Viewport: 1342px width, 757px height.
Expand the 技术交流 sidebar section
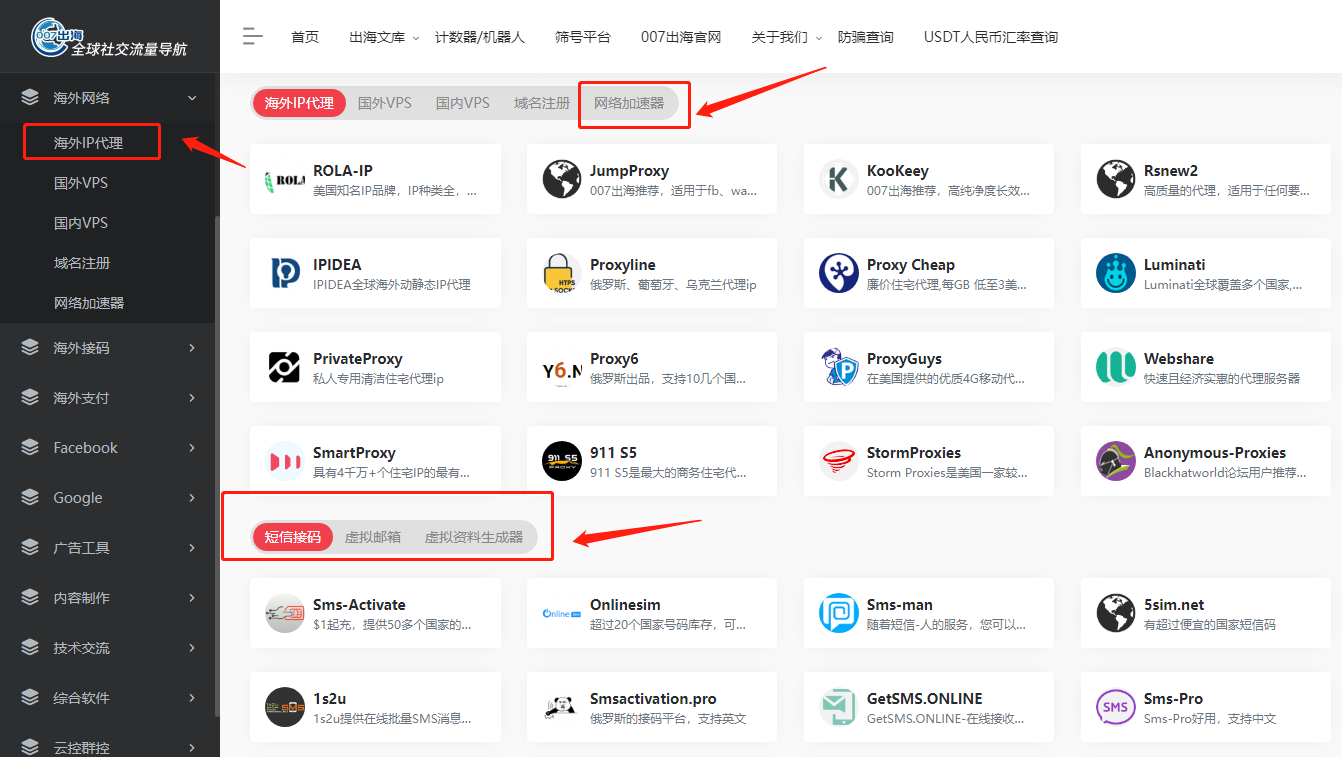tap(108, 648)
